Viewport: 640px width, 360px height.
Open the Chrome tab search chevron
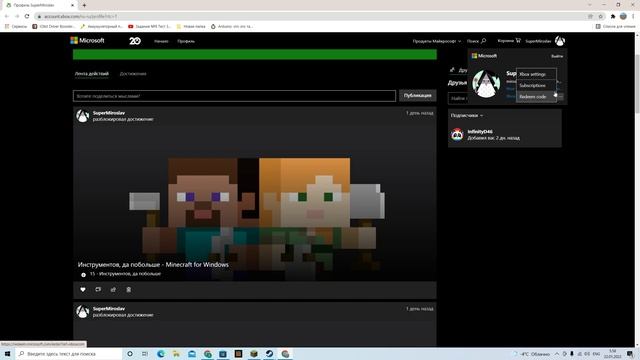[590, 5]
